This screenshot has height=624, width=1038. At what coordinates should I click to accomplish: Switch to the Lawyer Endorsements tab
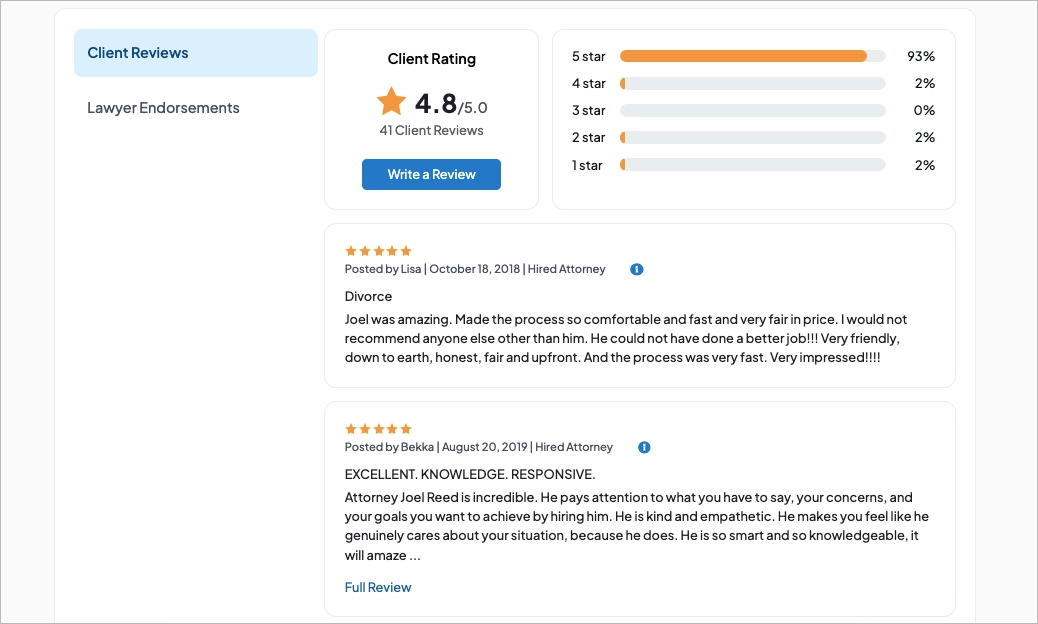[x=163, y=108]
